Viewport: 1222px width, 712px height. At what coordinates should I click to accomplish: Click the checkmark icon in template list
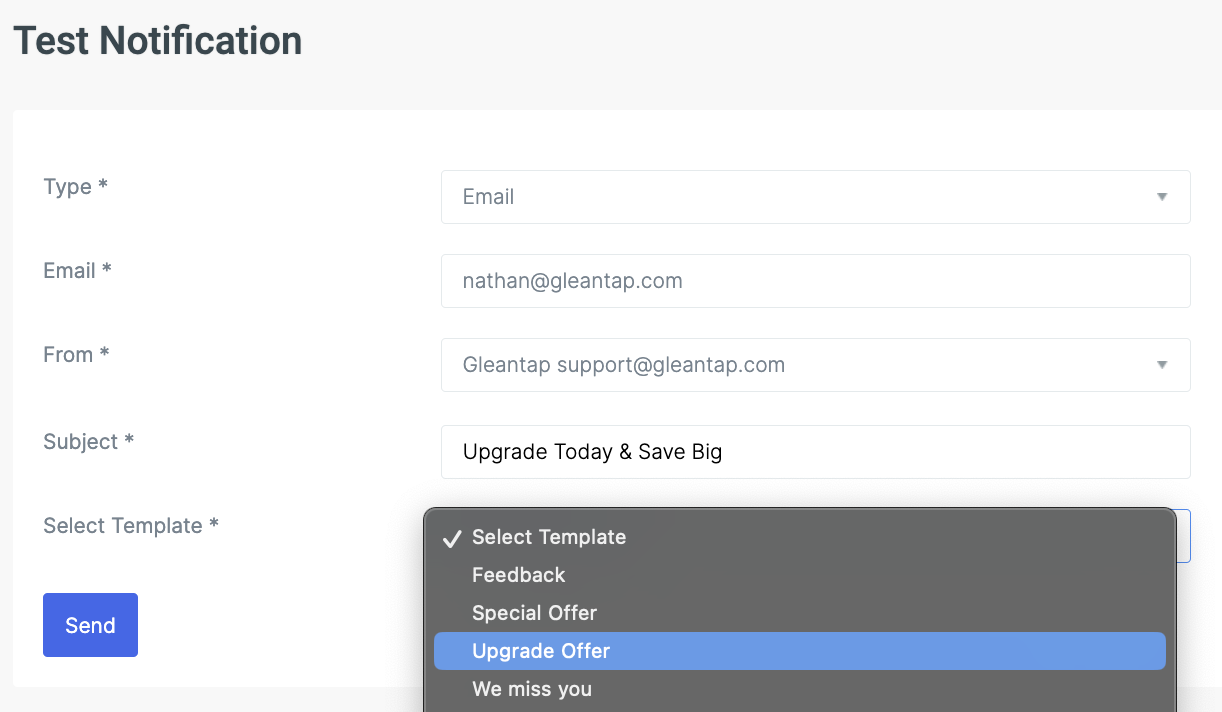[x=451, y=538]
